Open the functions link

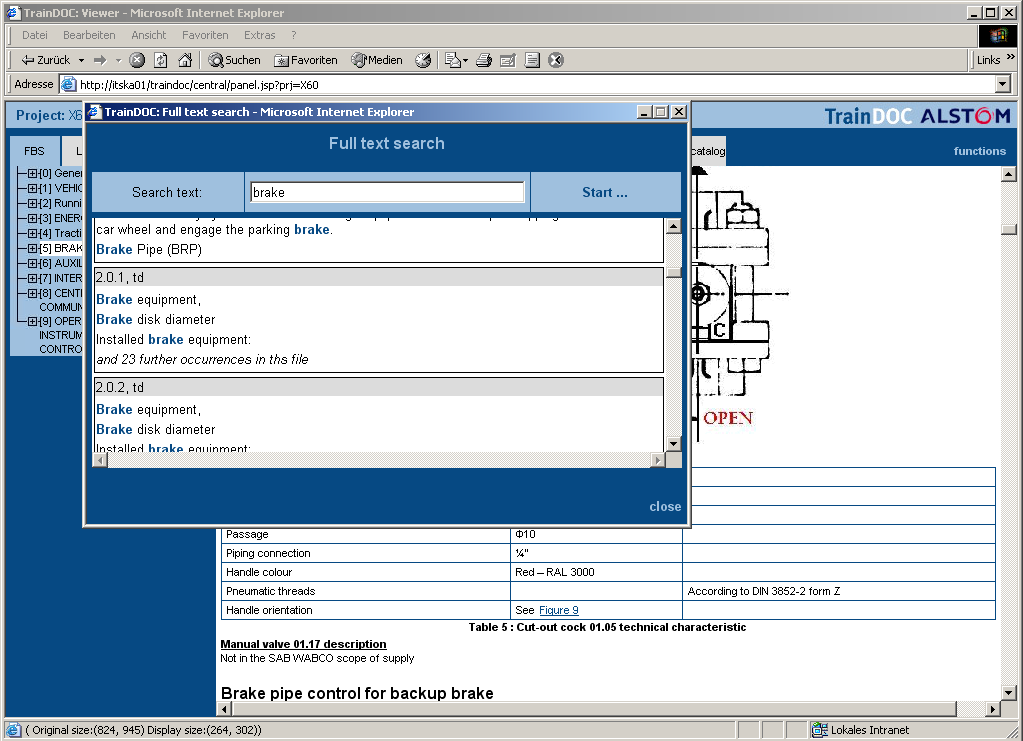click(x=979, y=151)
